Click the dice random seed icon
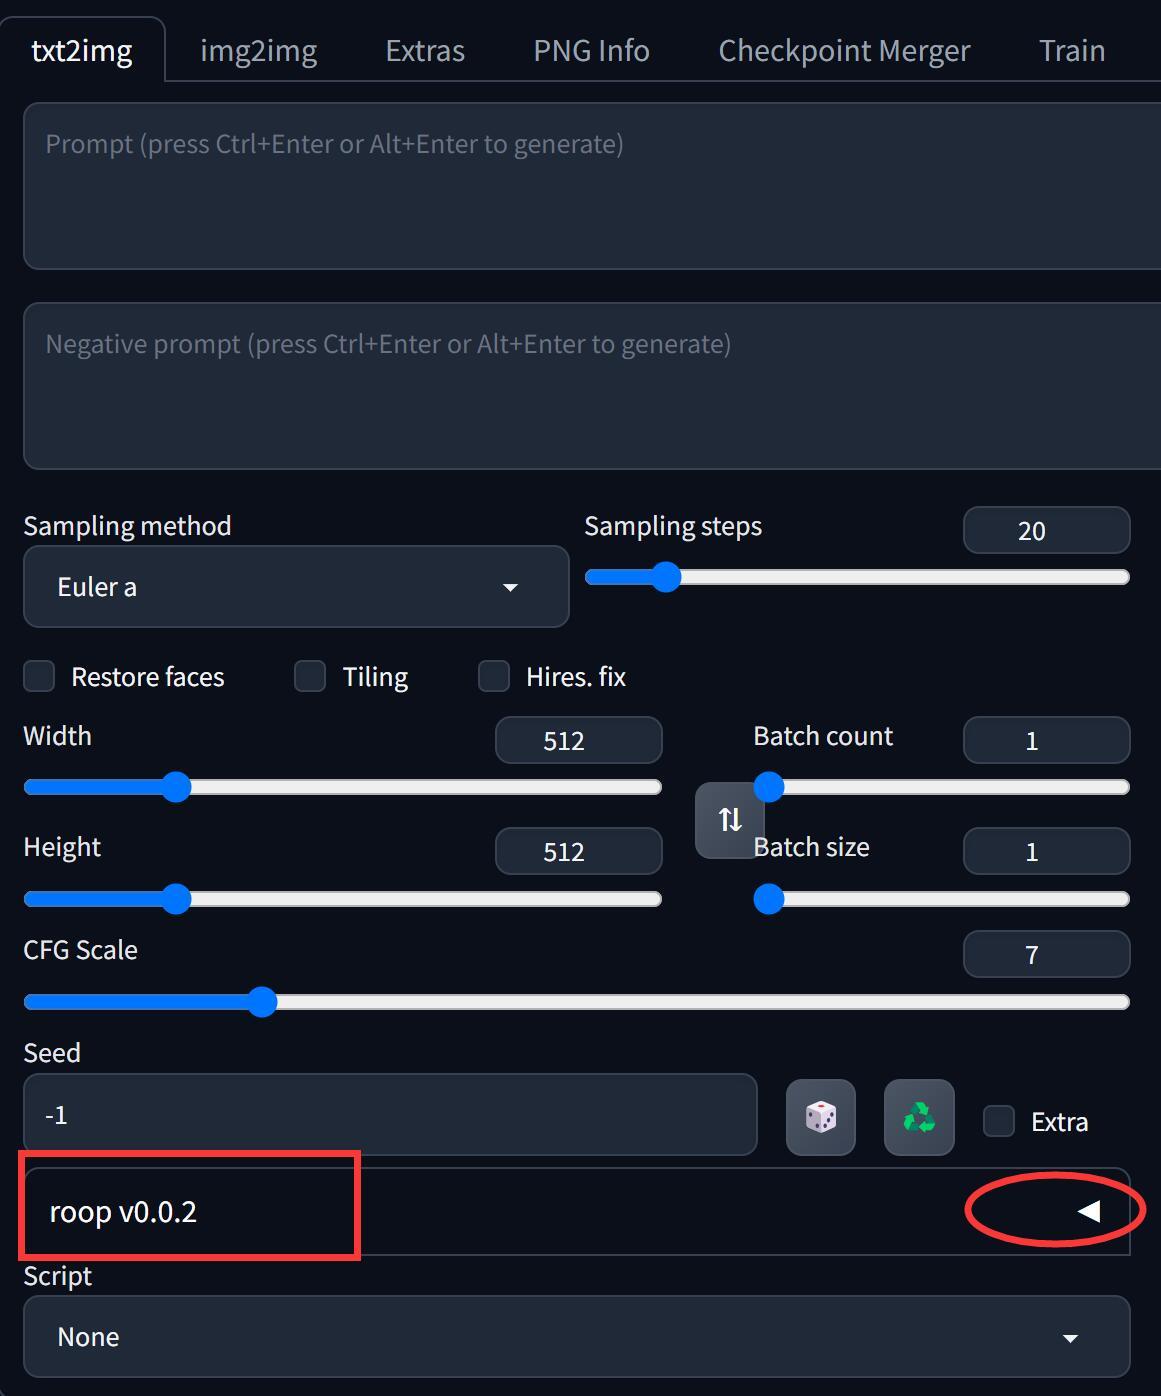This screenshot has width=1161, height=1396. (820, 1117)
